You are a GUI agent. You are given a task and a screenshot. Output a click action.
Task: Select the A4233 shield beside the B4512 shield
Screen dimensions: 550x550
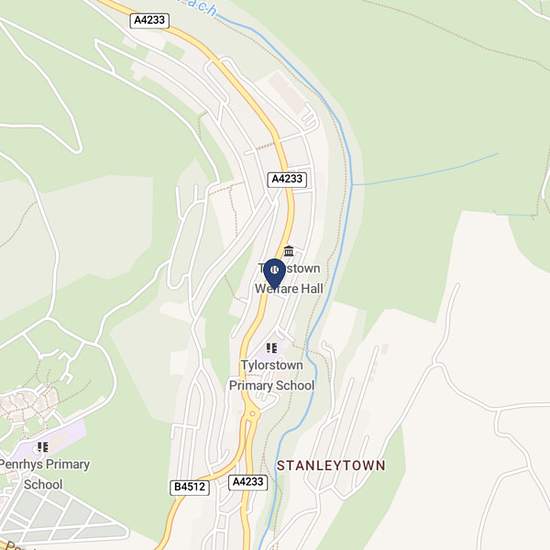tap(248, 482)
